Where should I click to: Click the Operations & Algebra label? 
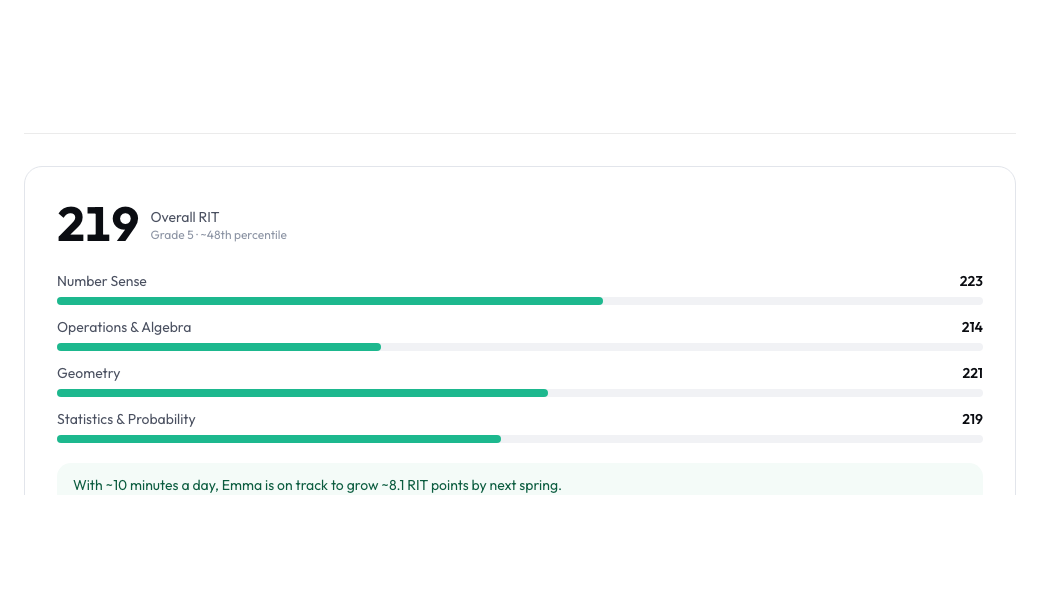pos(124,328)
